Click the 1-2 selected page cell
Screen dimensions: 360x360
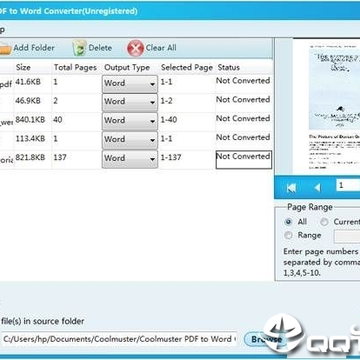coord(166,101)
